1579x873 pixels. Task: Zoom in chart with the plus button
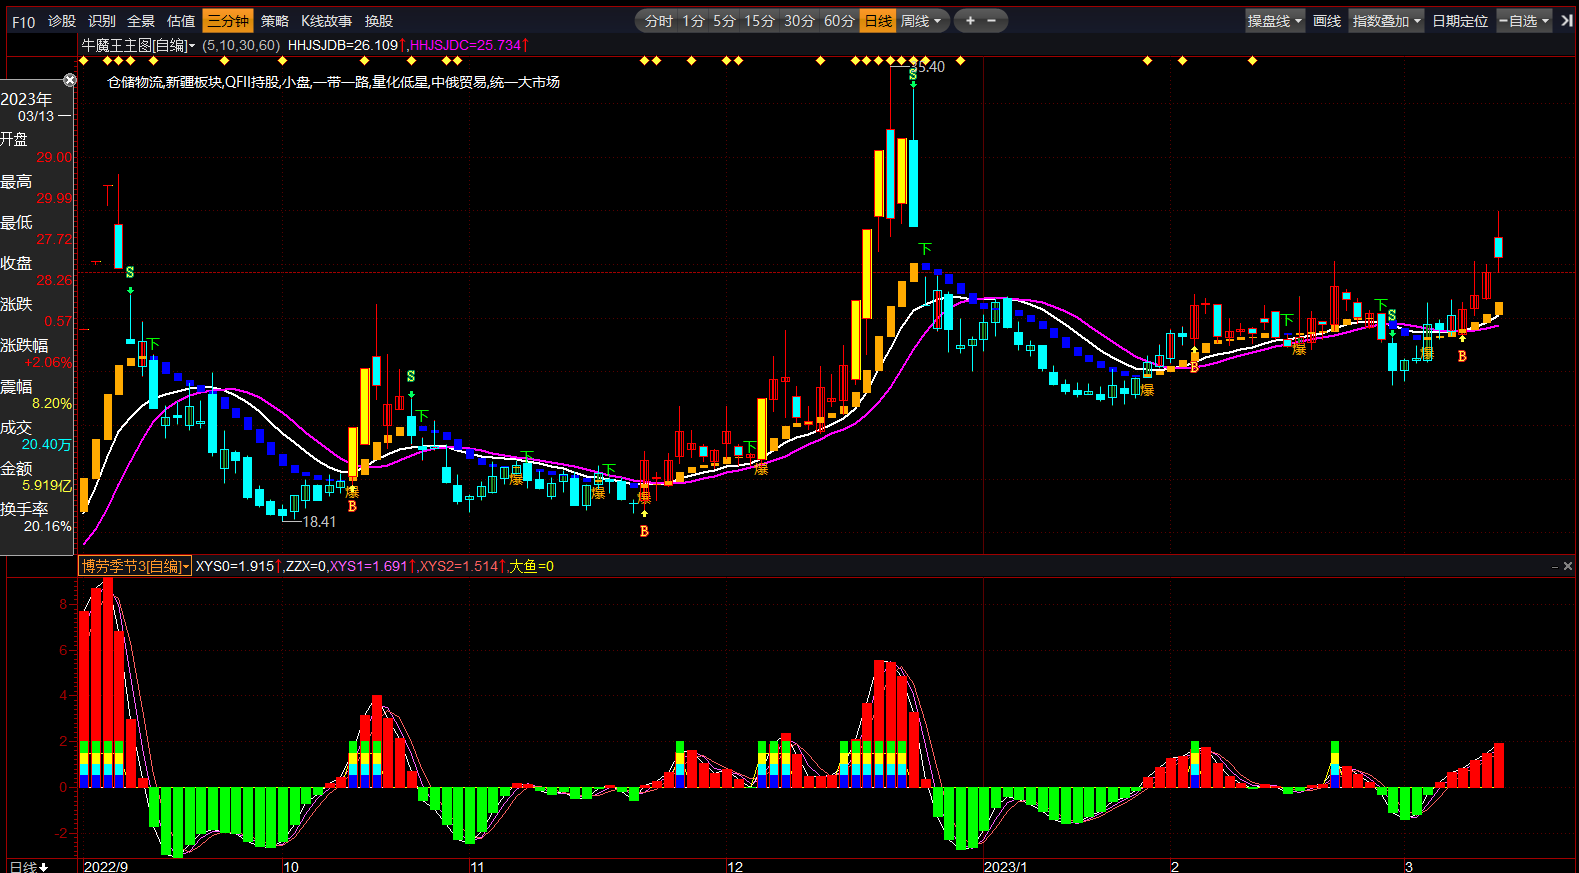(x=970, y=21)
